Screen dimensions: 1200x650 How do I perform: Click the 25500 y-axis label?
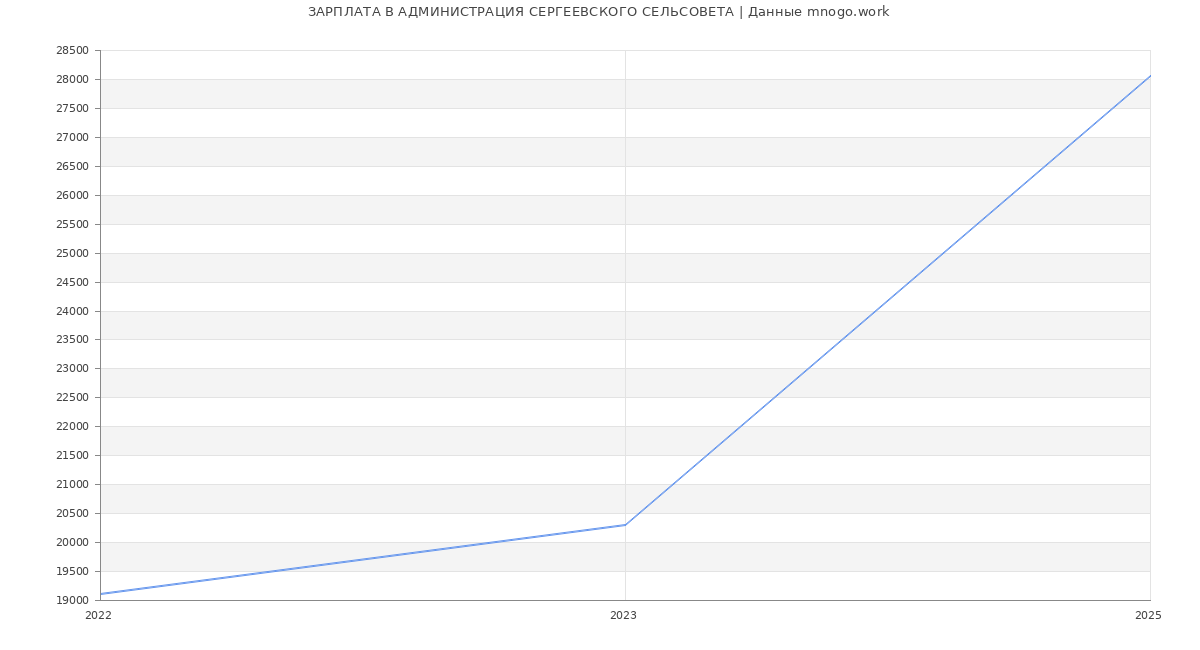pos(72,224)
